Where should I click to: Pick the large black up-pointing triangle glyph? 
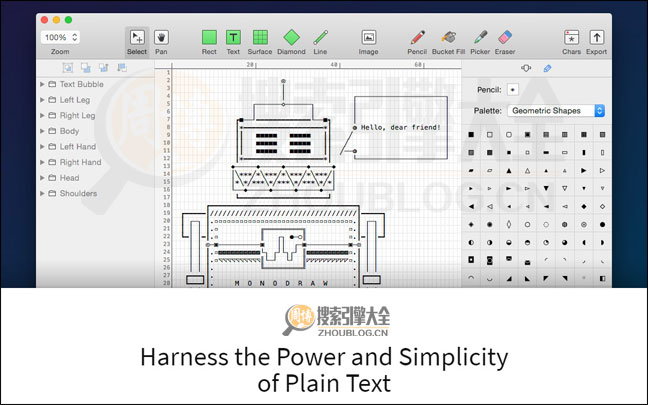[x=509, y=170]
